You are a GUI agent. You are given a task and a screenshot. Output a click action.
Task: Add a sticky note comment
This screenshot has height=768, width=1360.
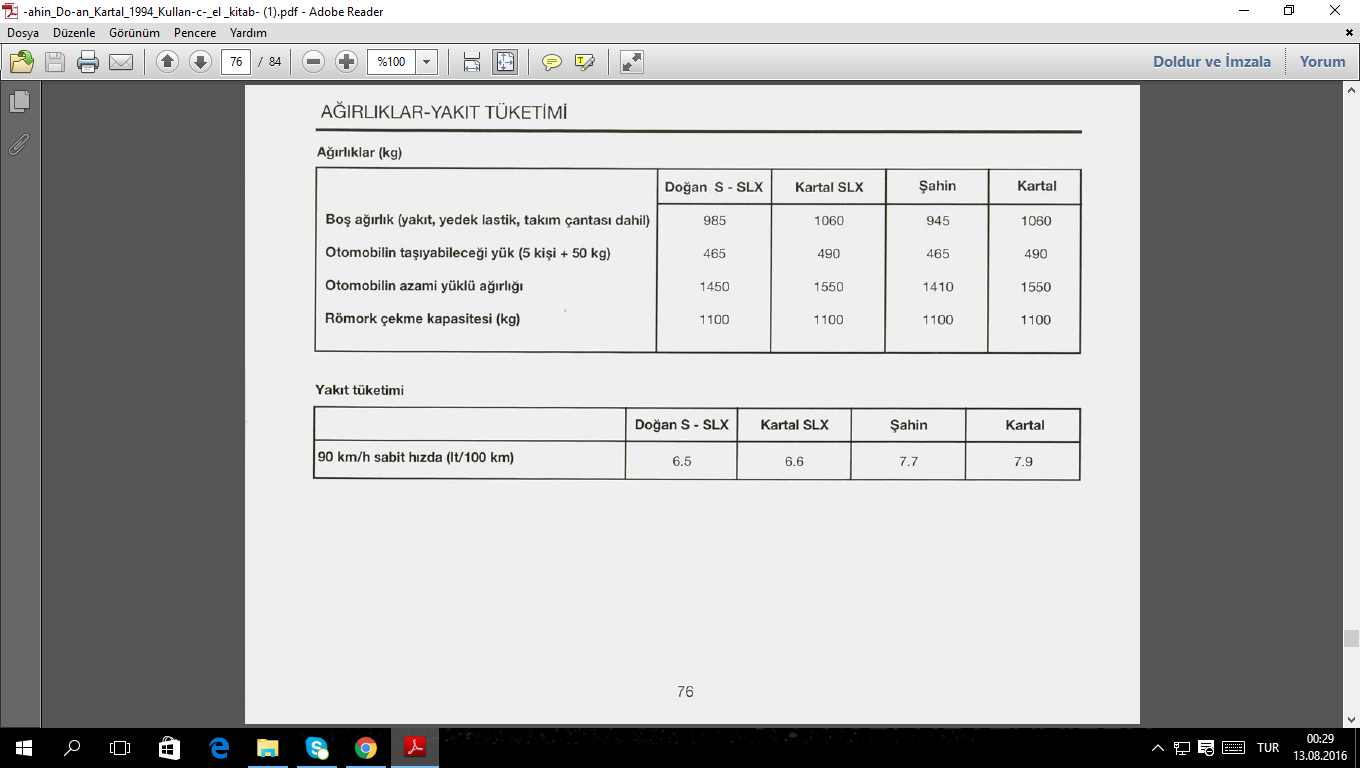(551, 62)
